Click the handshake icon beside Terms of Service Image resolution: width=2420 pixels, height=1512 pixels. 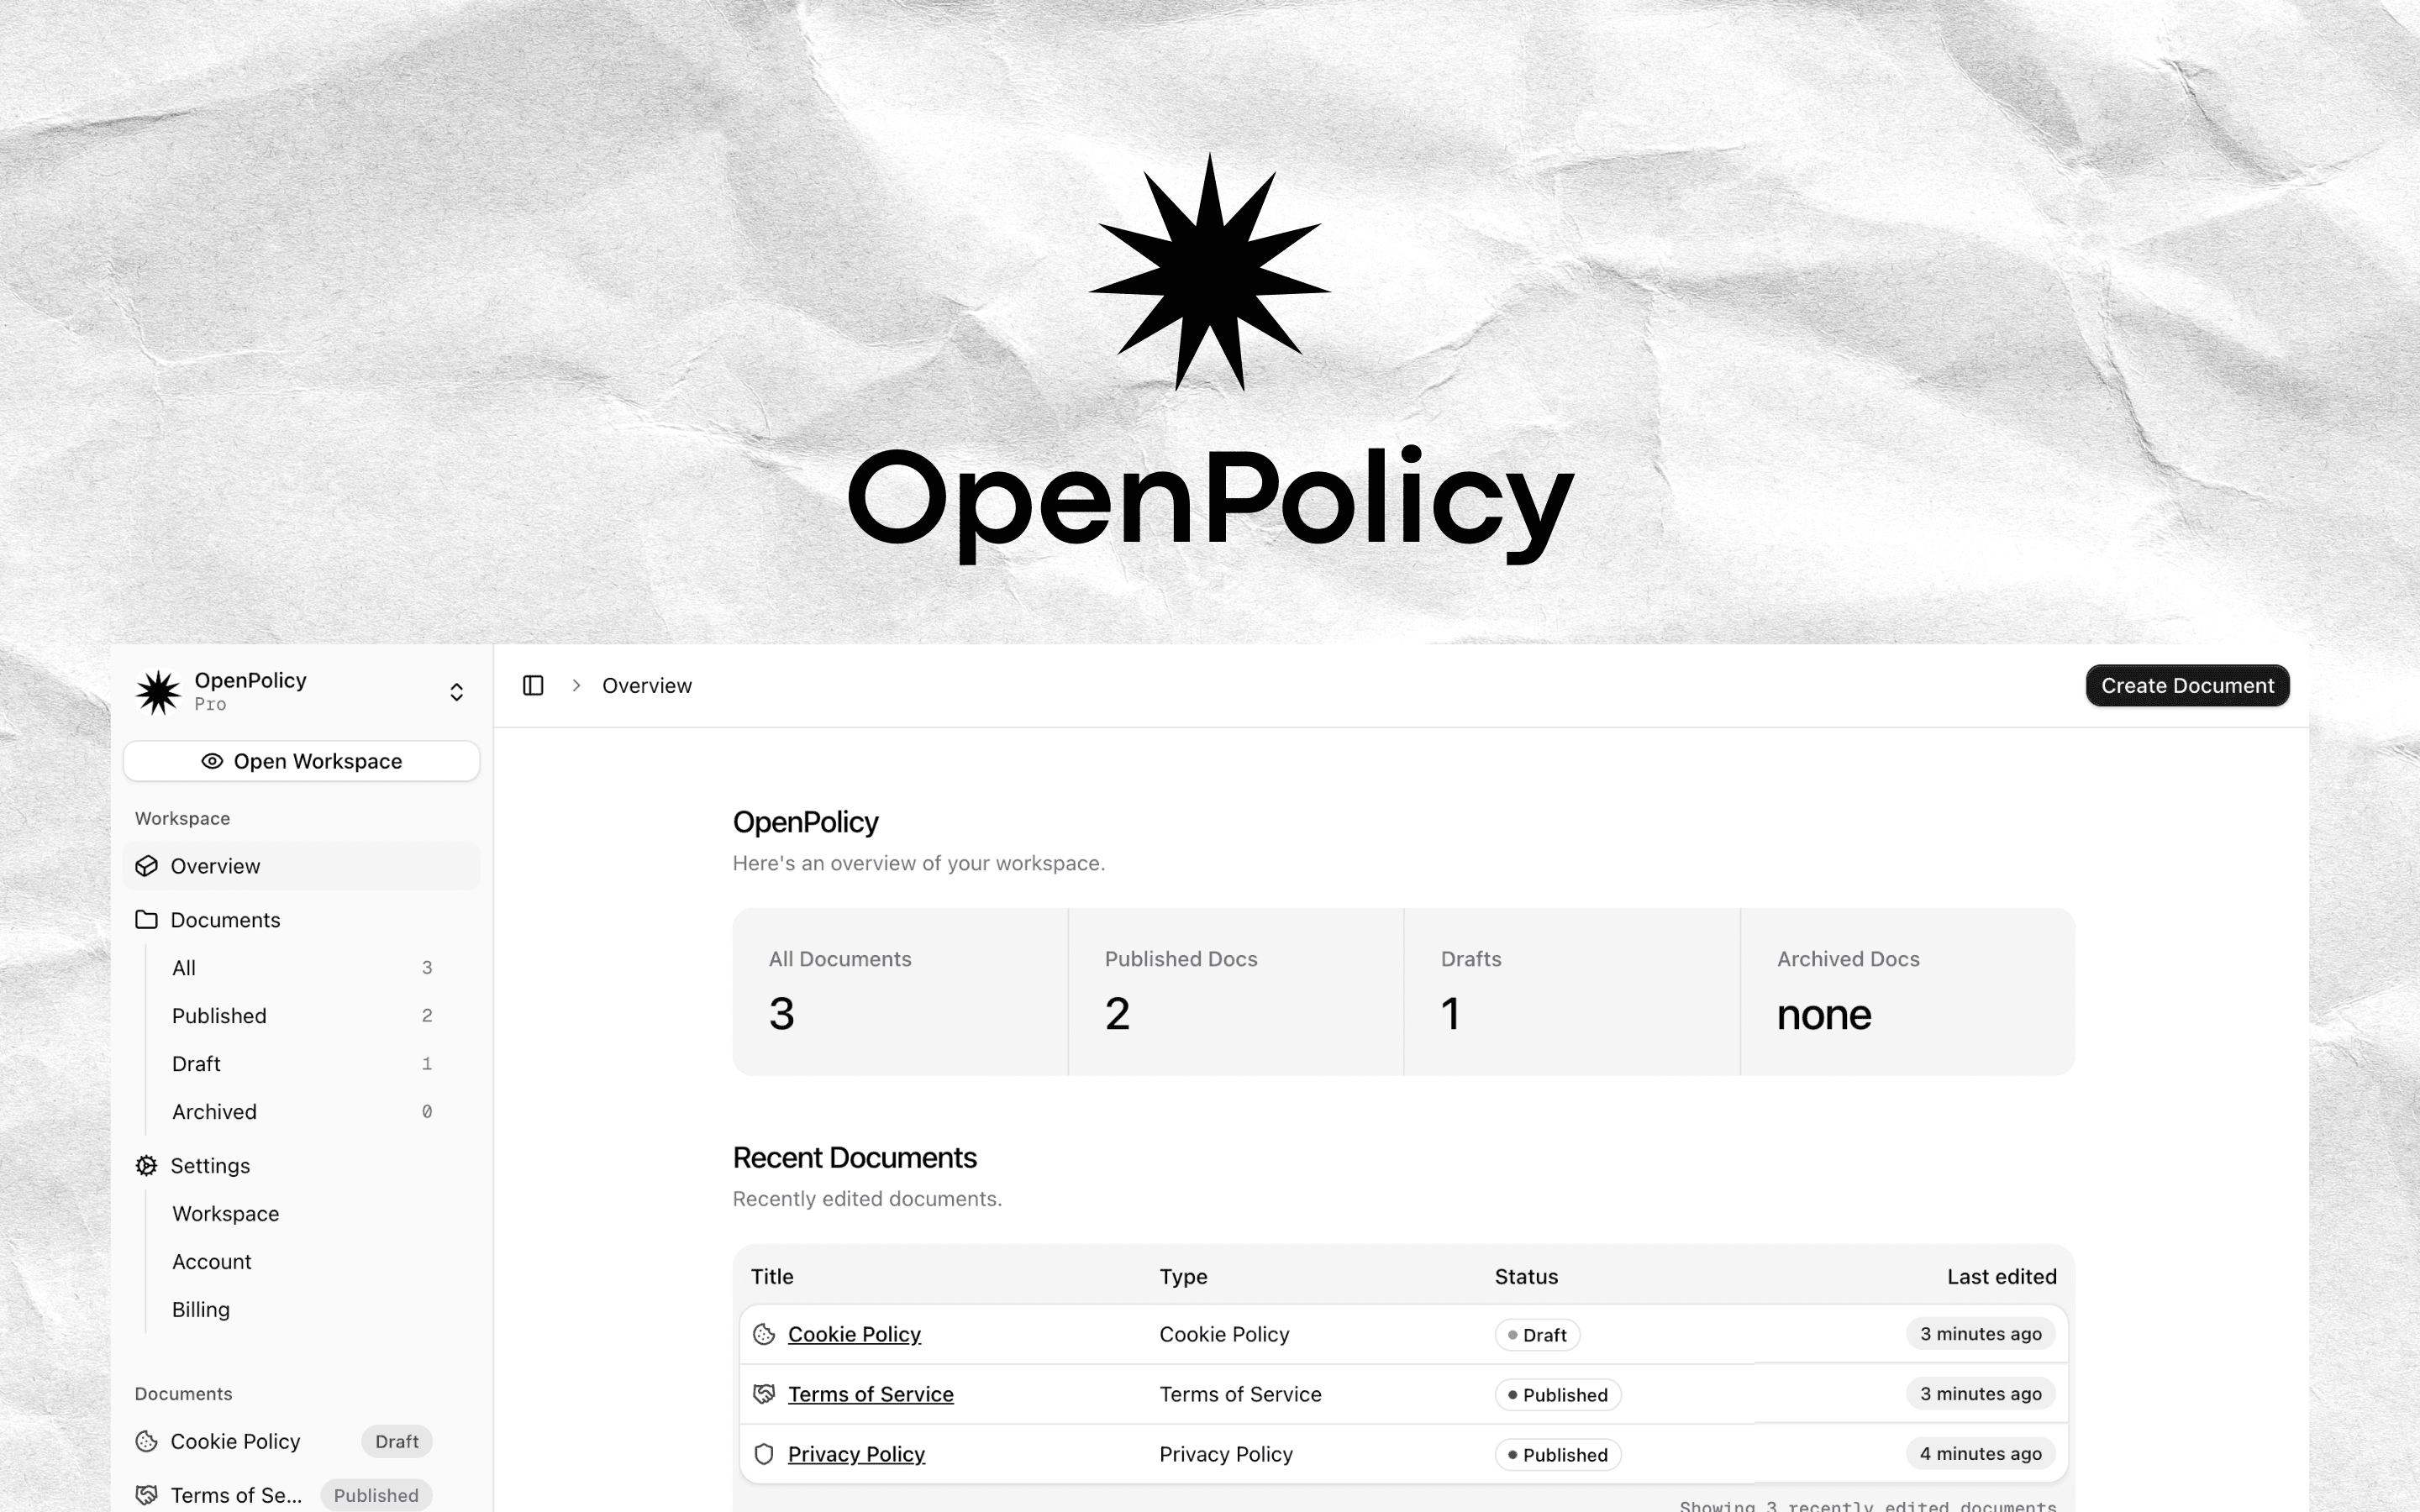click(x=765, y=1393)
